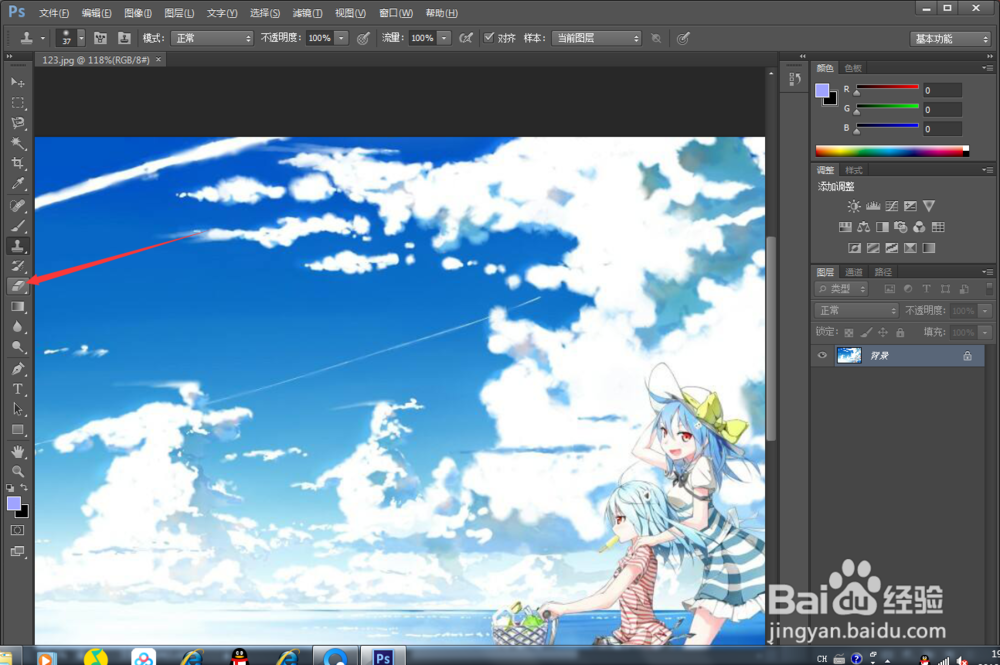Select the Pen tool
The width and height of the screenshot is (1000, 665).
18,369
